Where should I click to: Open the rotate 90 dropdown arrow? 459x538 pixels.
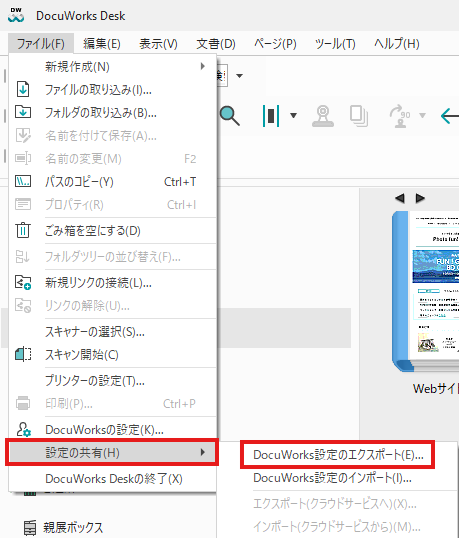[423, 116]
